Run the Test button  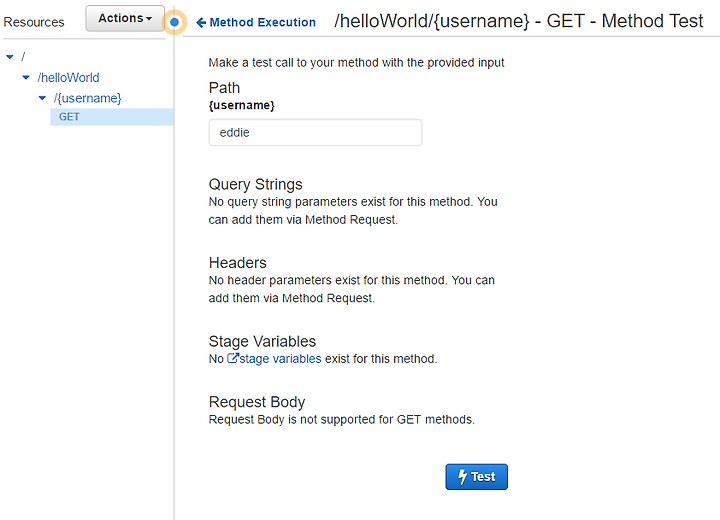477,477
